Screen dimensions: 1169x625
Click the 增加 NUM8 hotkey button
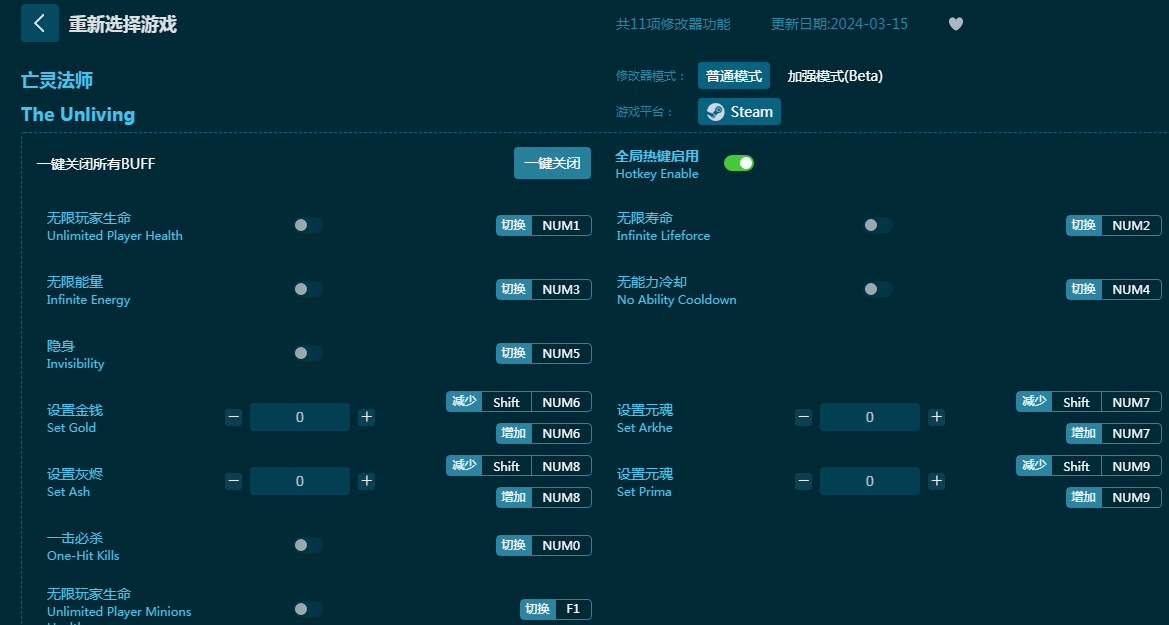pos(543,497)
